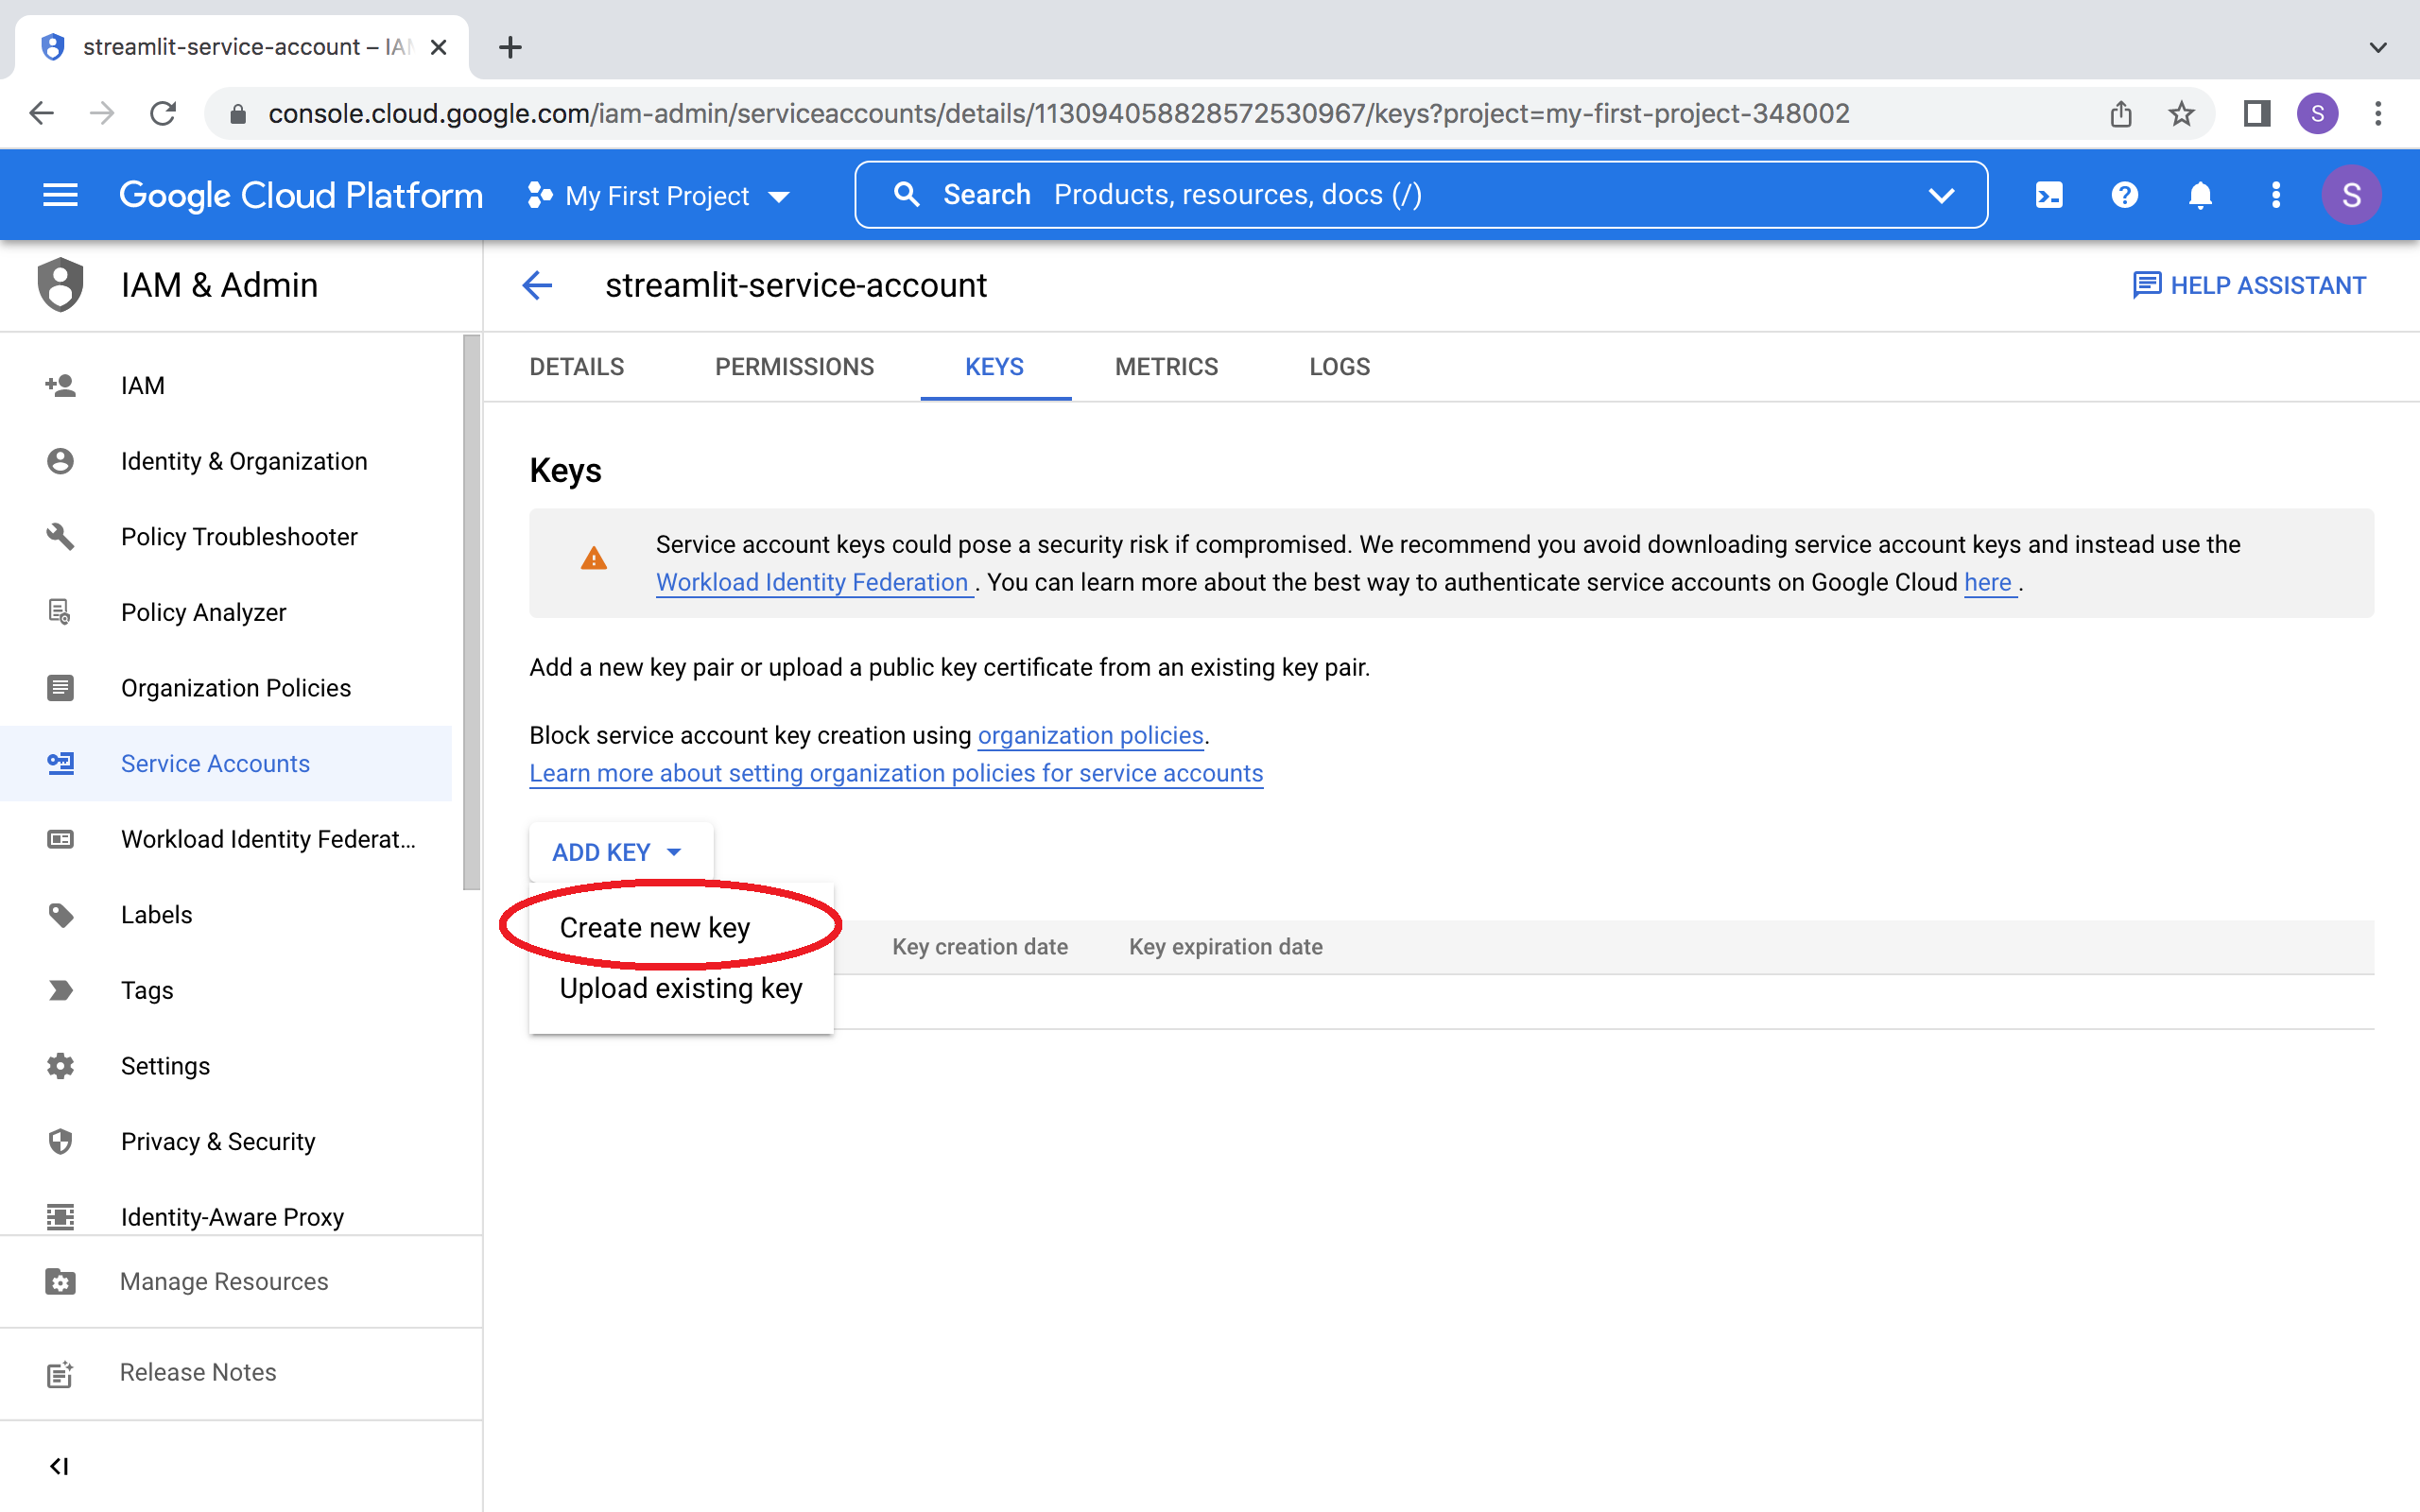Open the help question mark icon
2420x1512 pixels.
point(2124,195)
